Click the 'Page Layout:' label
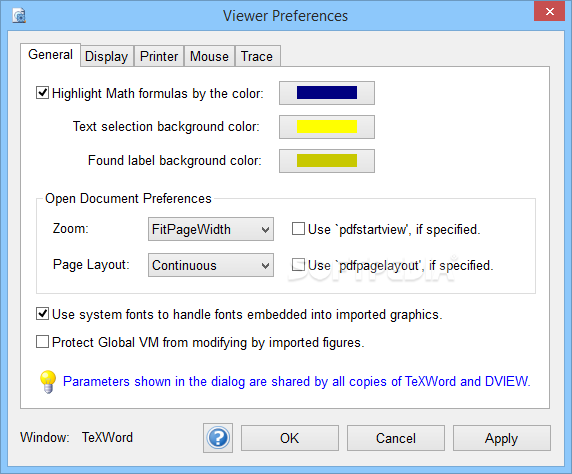 point(91,265)
